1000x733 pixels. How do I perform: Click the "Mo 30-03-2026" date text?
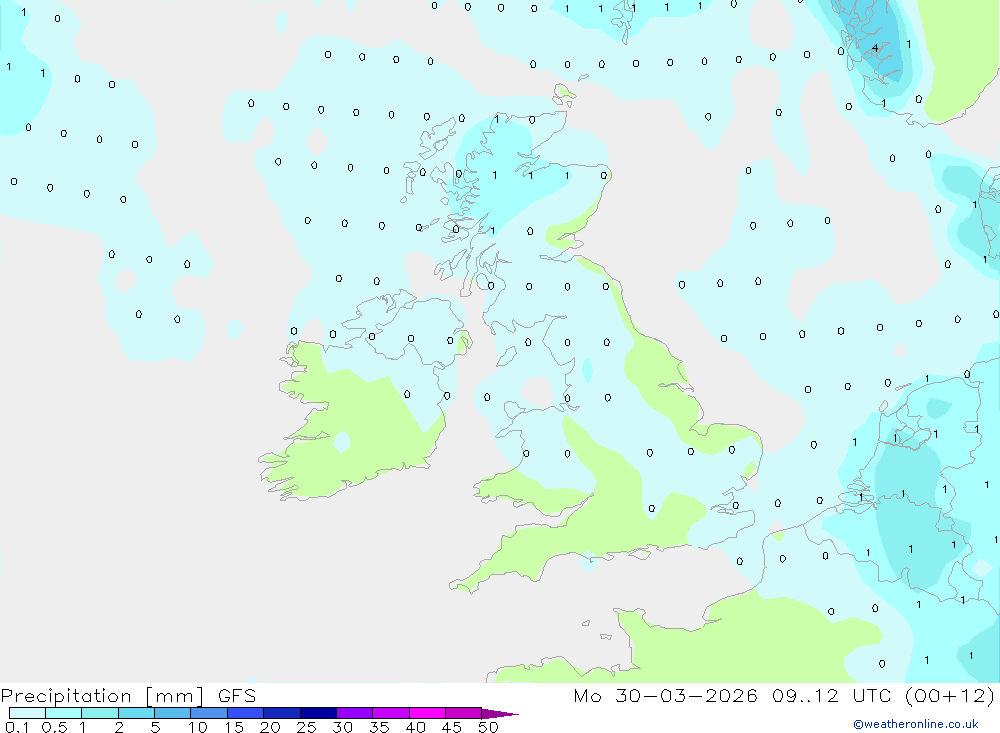pyautogui.click(x=665, y=695)
